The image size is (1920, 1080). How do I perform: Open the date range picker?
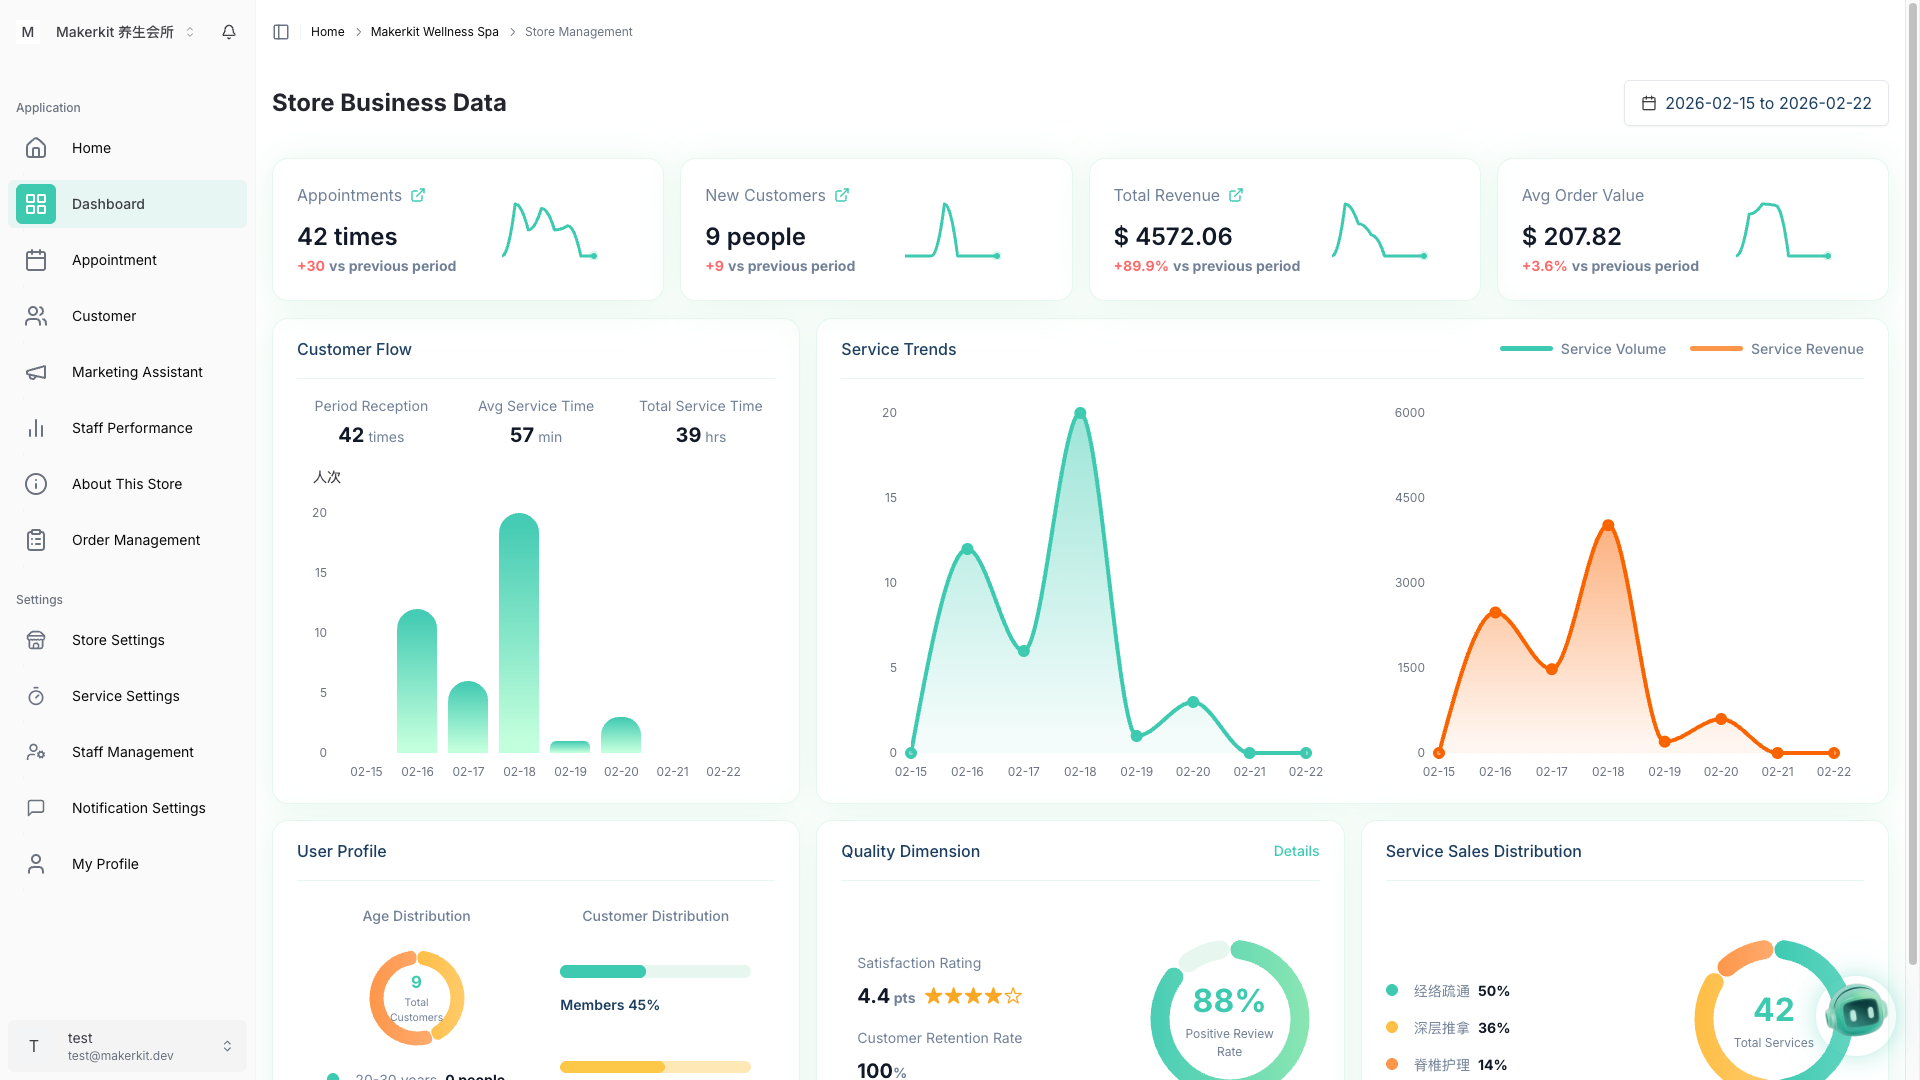tap(1756, 103)
